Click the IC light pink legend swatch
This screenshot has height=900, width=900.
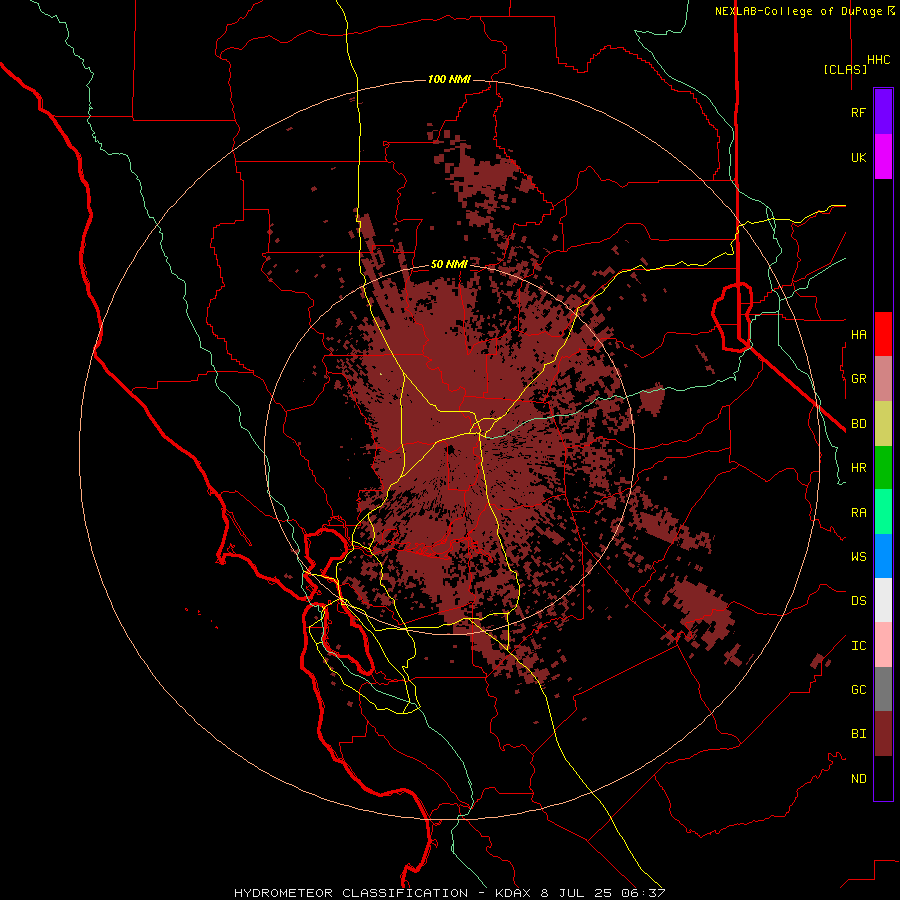(x=883, y=645)
